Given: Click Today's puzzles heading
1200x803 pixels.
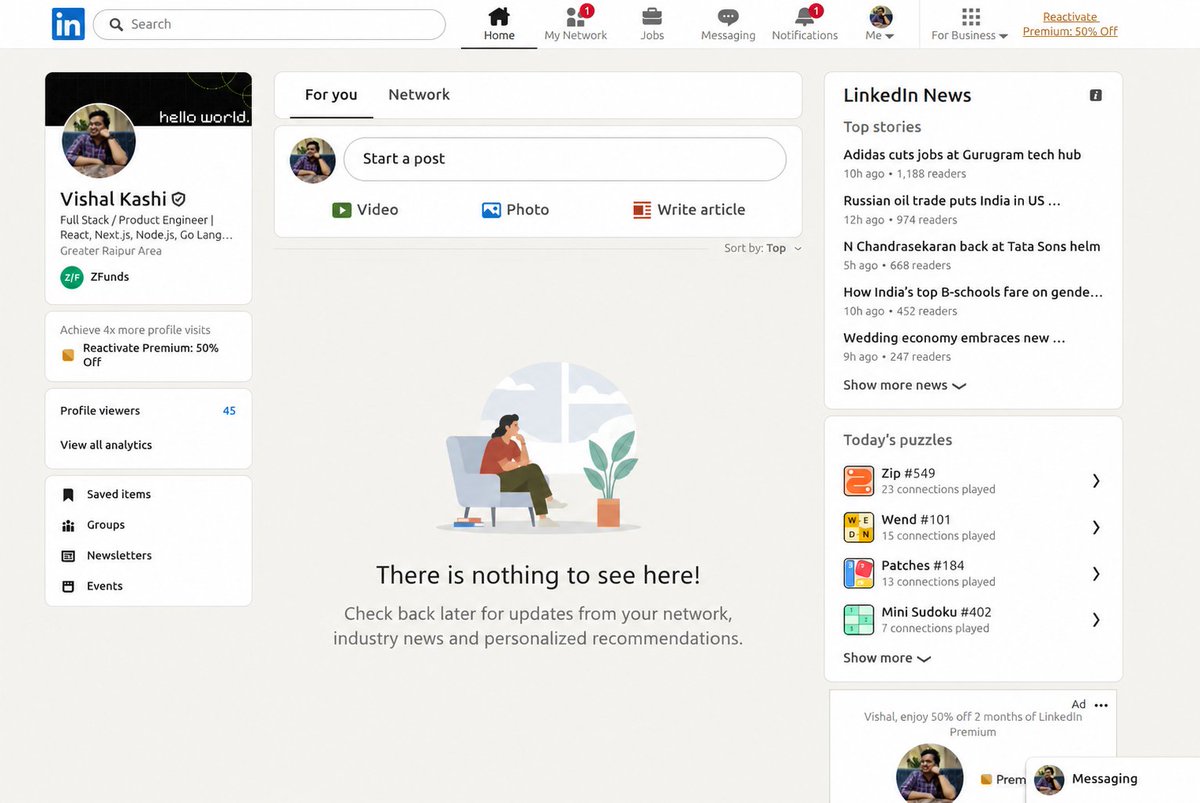Looking at the screenshot, I should point(897,440).
